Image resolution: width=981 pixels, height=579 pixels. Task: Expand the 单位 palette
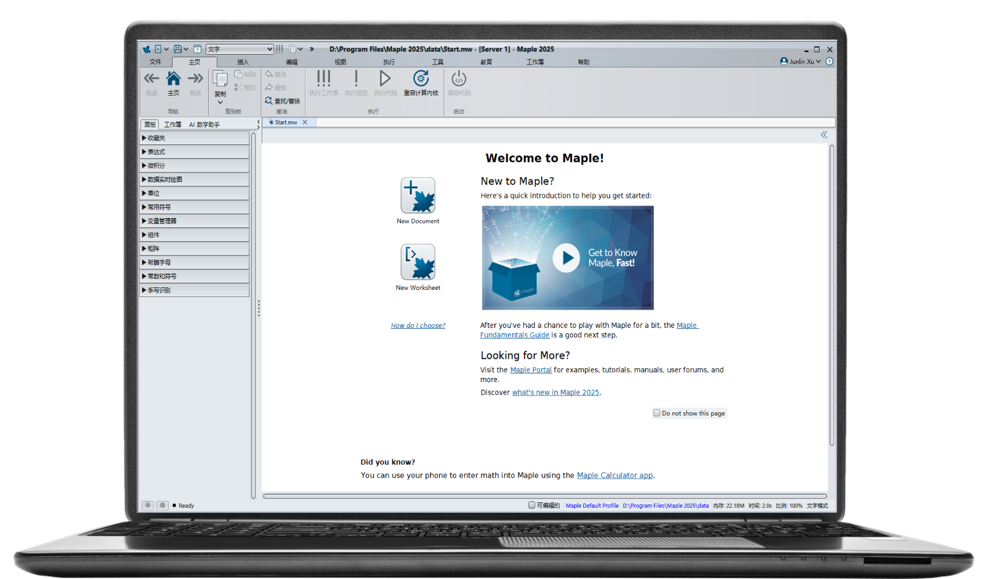click(195, 193)
